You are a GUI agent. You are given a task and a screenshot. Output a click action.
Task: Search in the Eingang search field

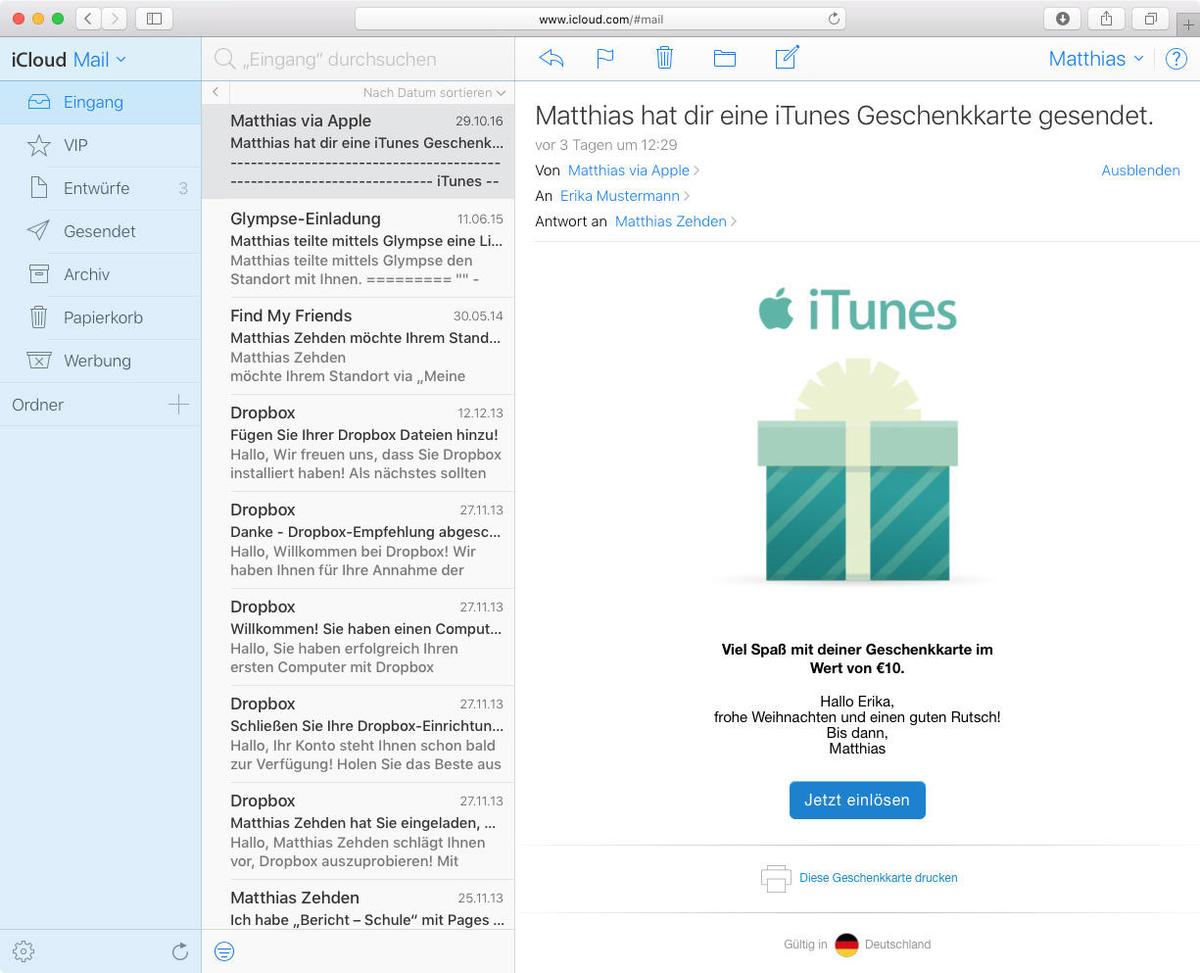[x=358, y=59]
